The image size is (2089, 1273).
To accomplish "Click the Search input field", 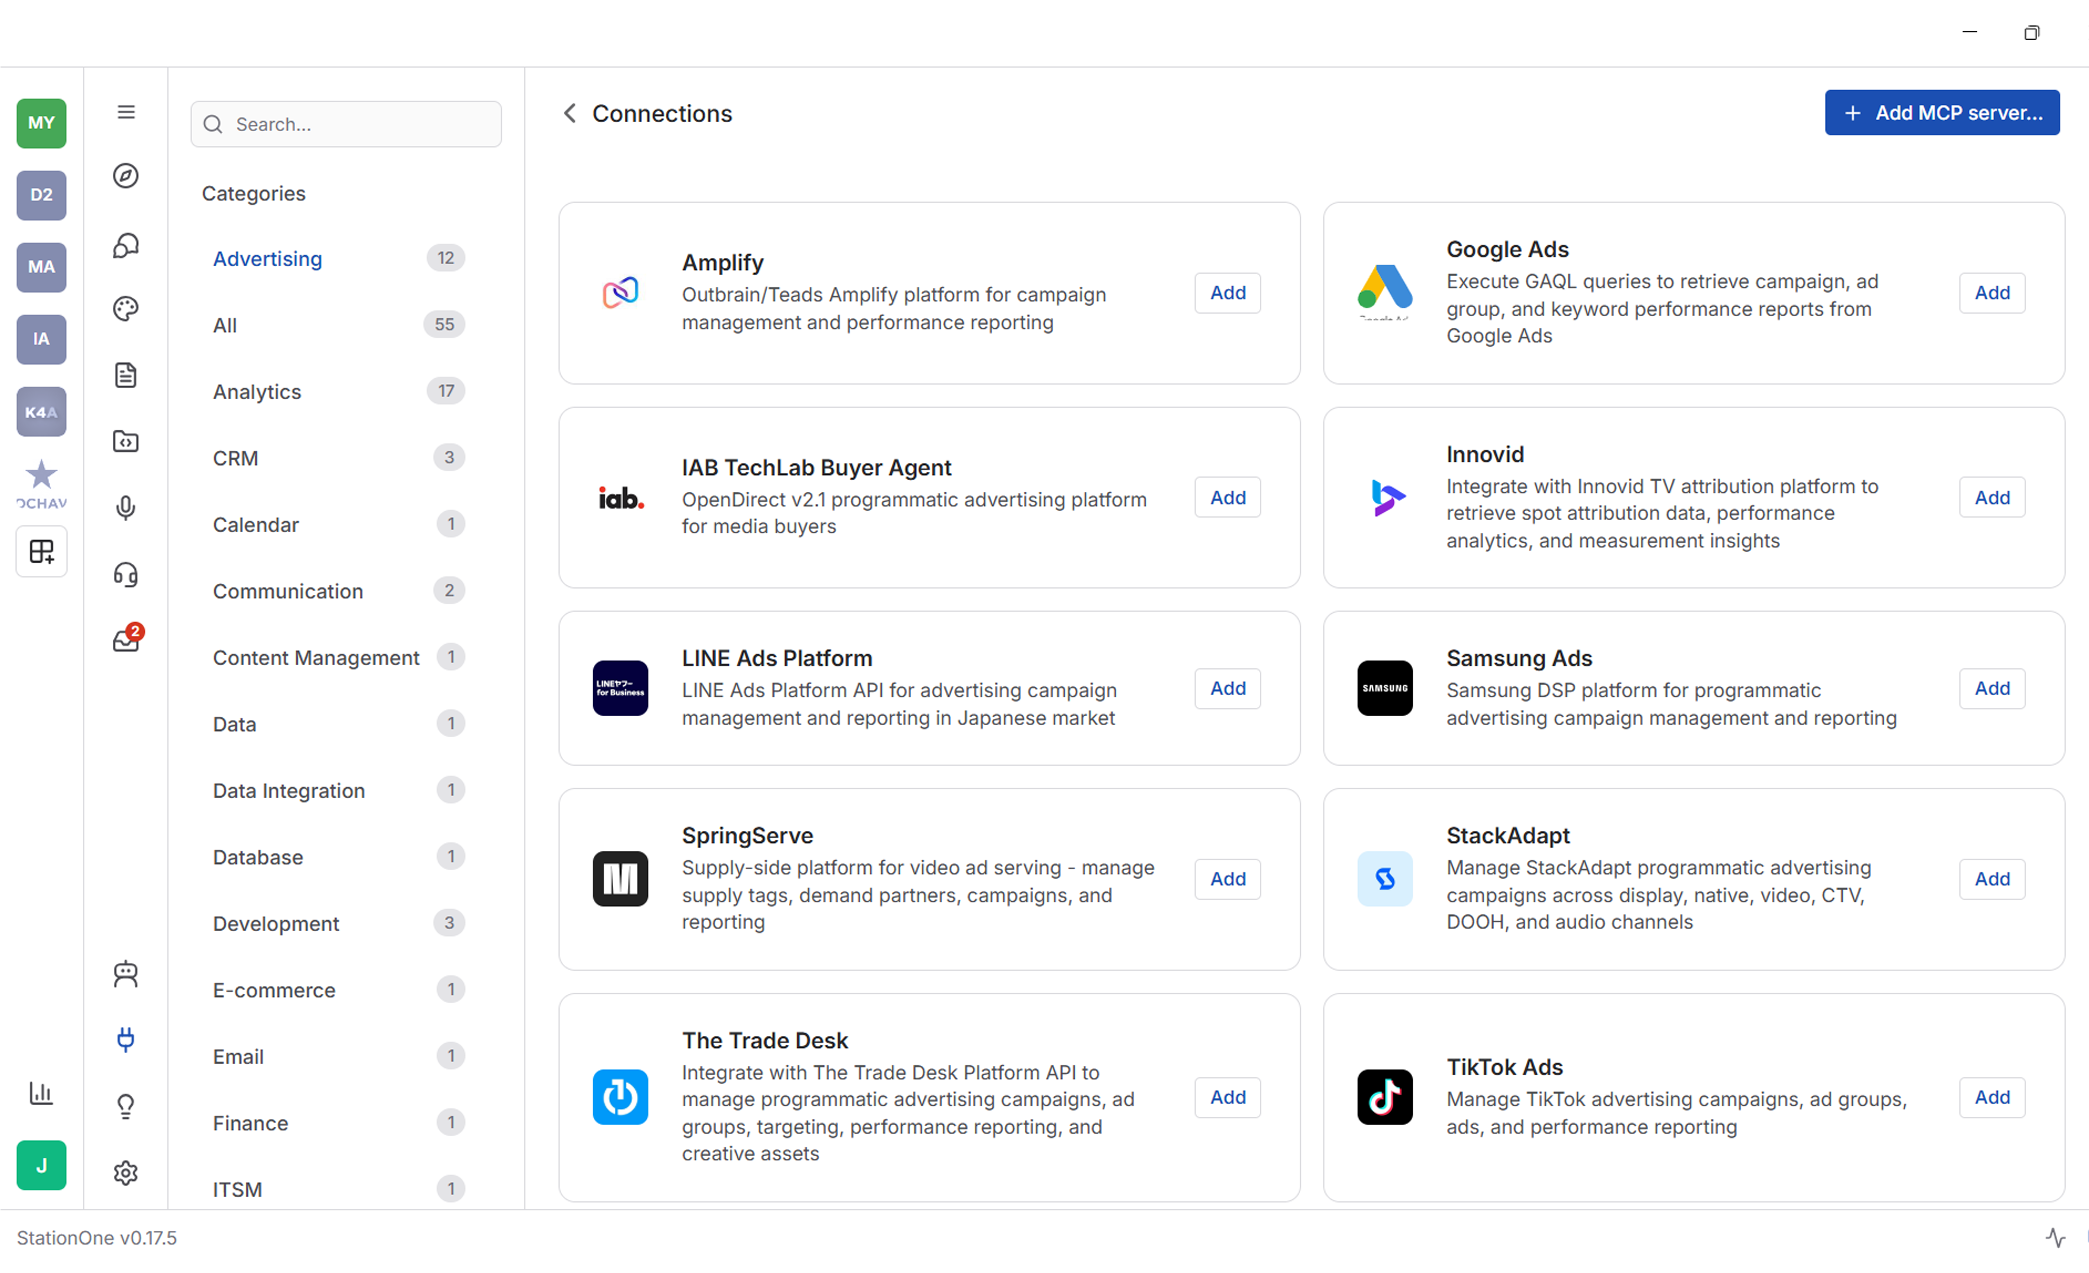I will tap(346, 124).
